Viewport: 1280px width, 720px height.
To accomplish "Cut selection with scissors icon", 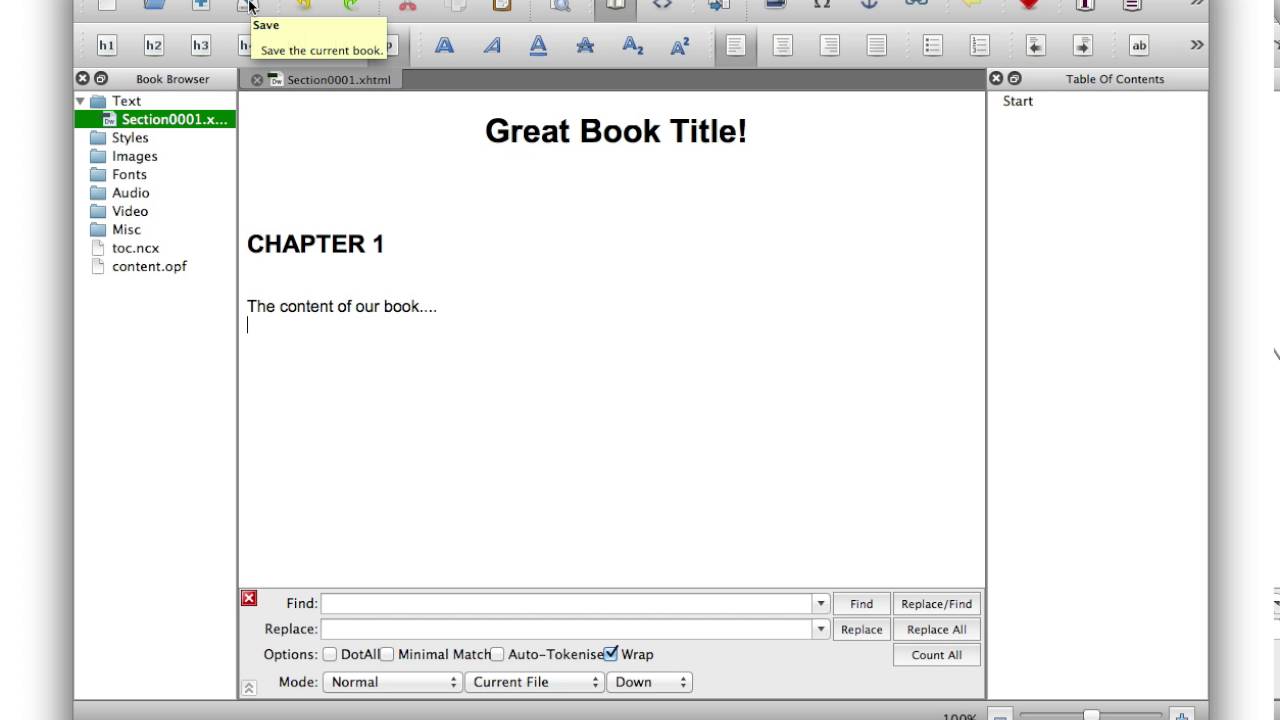I will click(407, 5).
